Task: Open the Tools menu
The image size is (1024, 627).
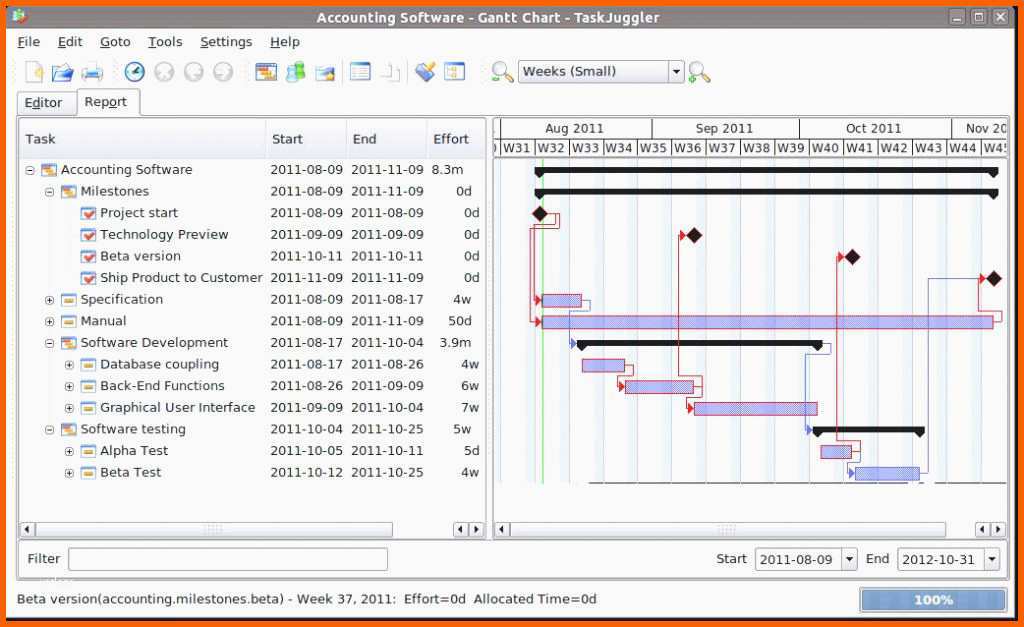Action: (x=165, y=42)
